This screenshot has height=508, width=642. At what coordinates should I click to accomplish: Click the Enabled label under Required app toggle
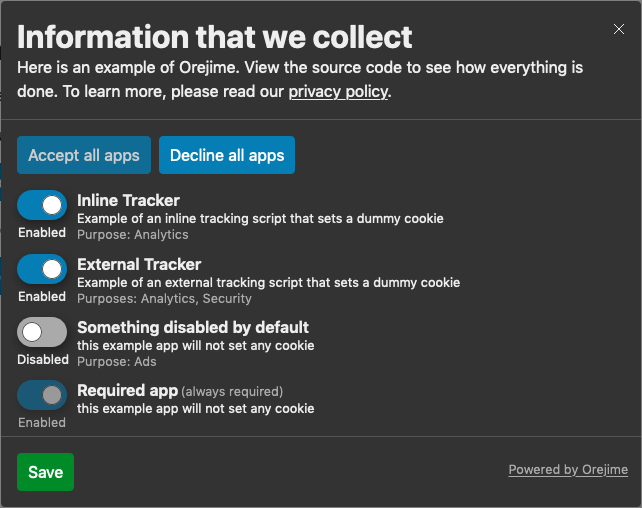tap(42, 422)
